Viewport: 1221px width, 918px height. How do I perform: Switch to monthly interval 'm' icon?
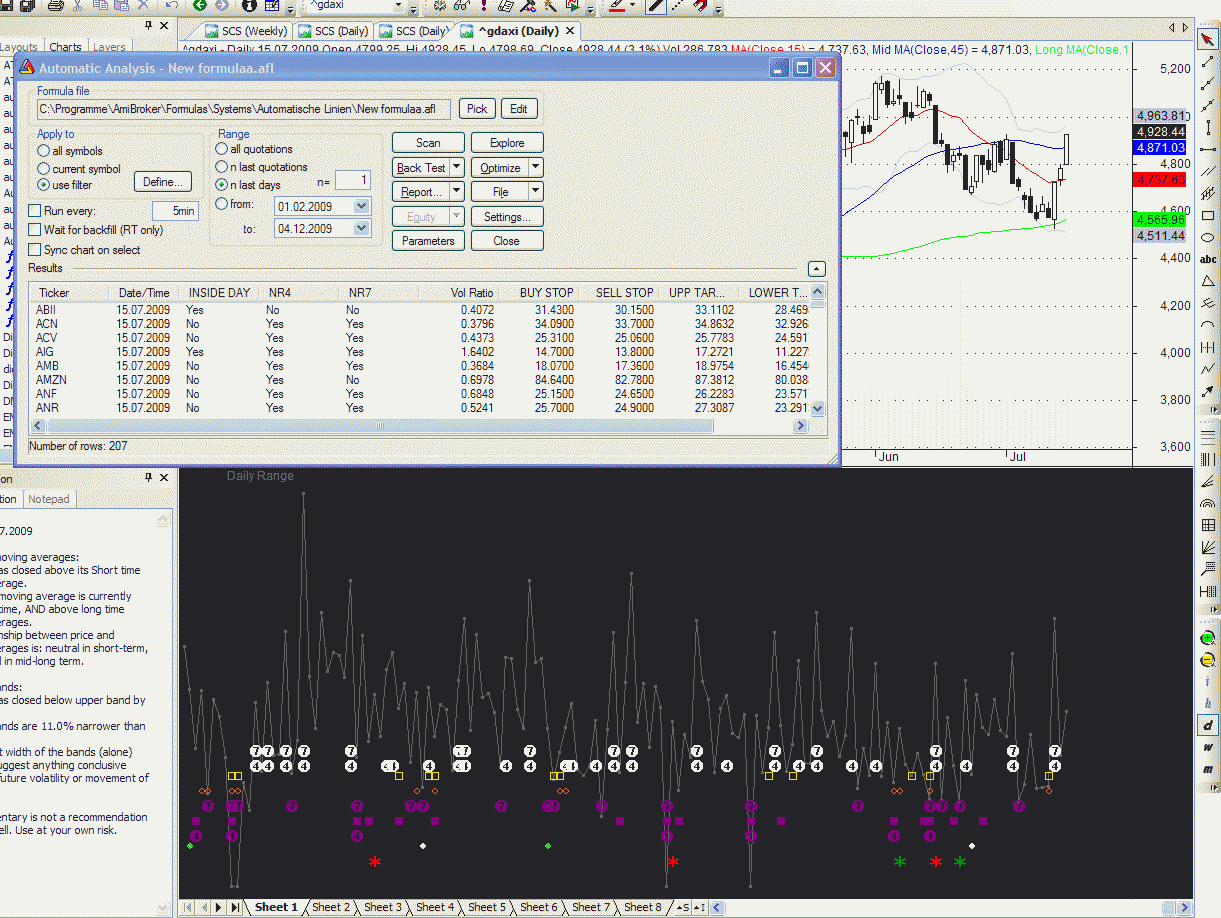[1208, 769]
